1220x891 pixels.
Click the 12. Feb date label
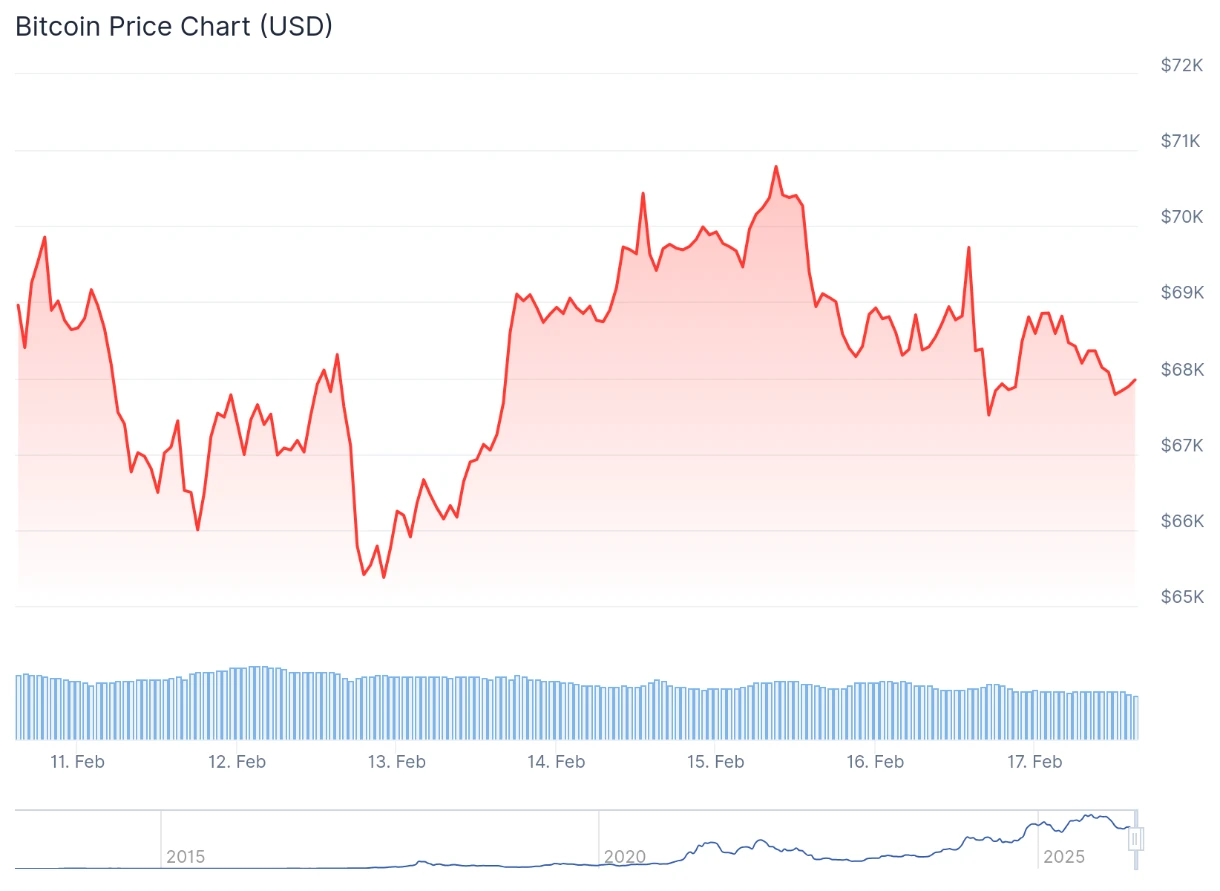click(x=237, y=762)
